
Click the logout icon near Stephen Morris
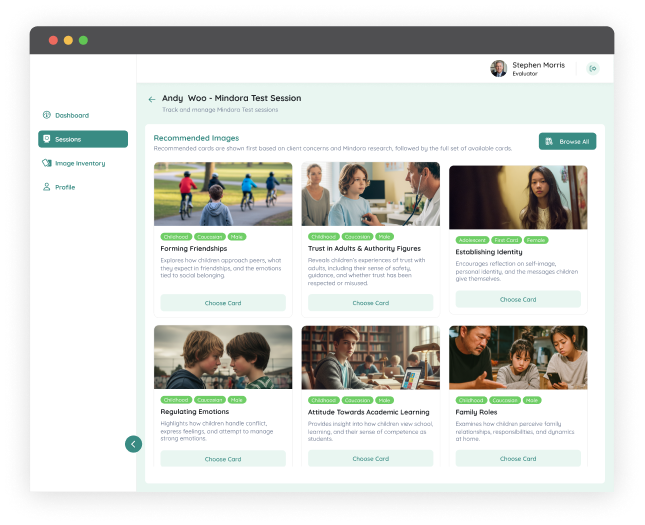point(593,69)
